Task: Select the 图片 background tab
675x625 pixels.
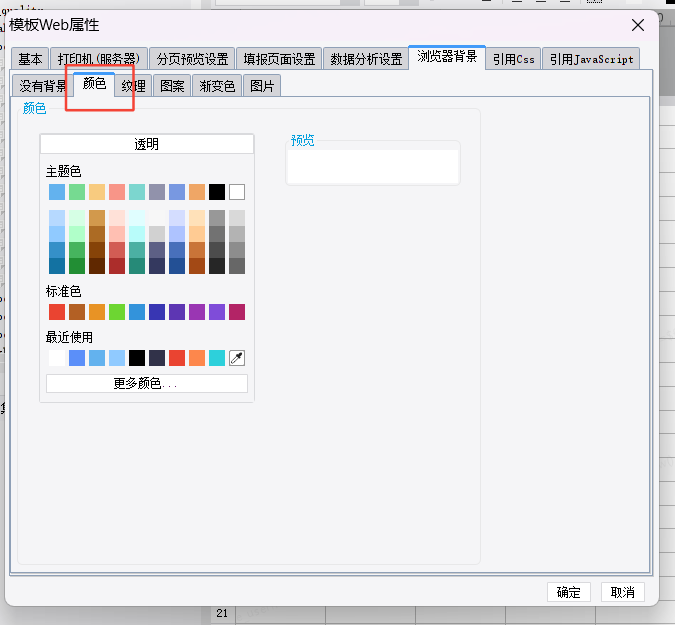Action: coord(262,86)
